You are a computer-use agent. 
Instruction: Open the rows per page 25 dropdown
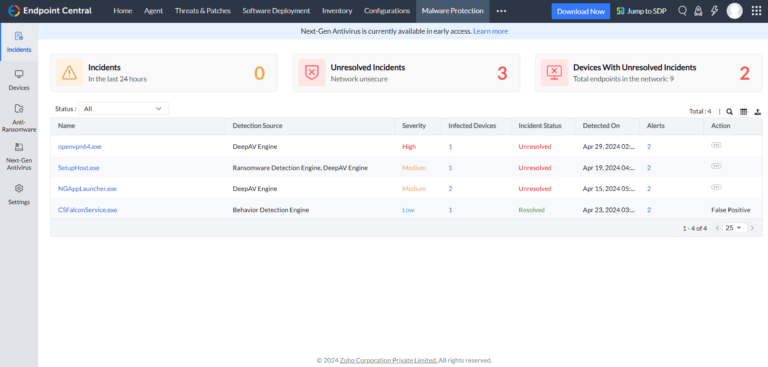tap(734, 228)
